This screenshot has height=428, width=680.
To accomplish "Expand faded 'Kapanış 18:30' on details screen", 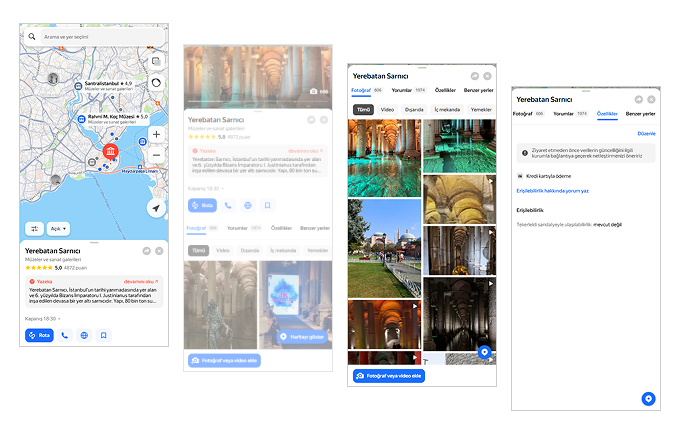I will 206,189.
